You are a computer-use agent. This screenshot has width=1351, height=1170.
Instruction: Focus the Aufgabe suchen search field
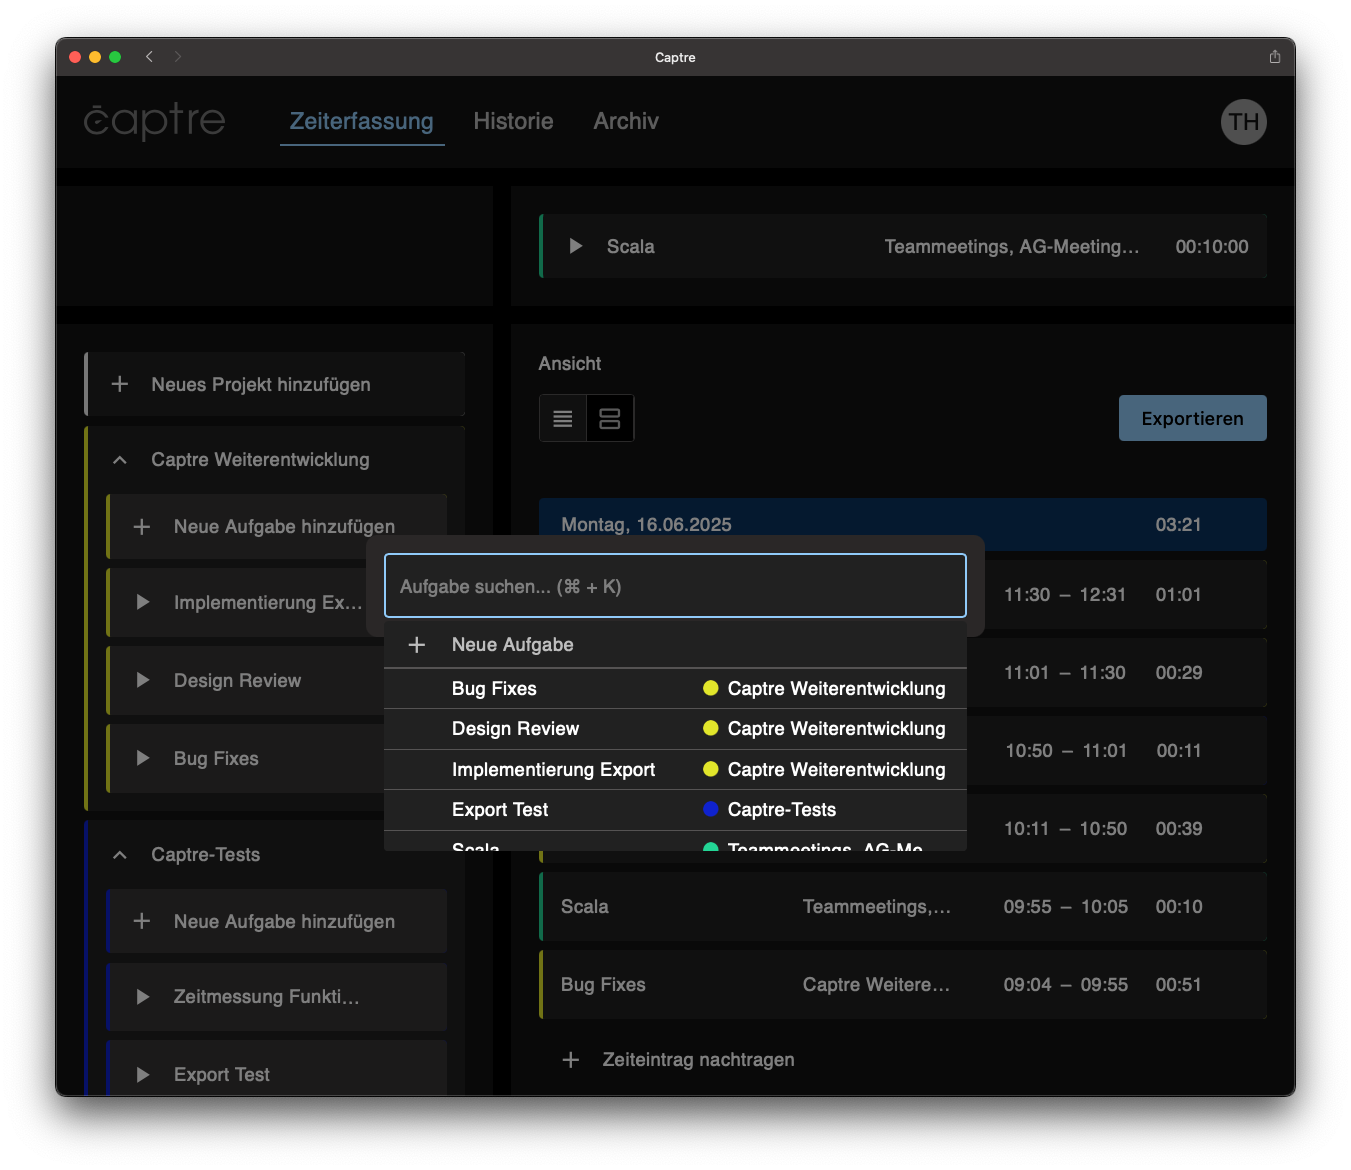point(675,586)
